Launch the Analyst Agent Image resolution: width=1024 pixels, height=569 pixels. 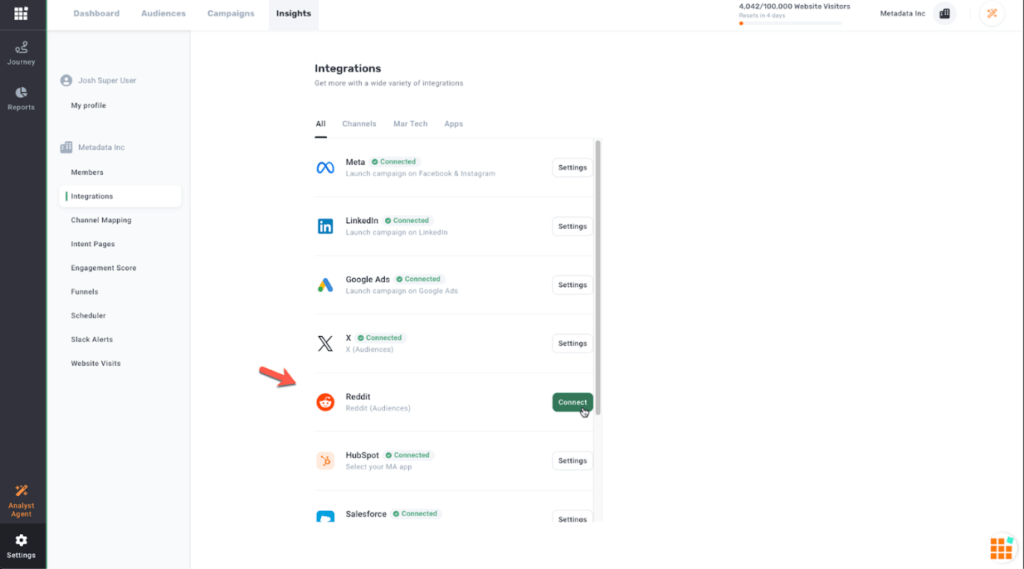pos(21,501)
